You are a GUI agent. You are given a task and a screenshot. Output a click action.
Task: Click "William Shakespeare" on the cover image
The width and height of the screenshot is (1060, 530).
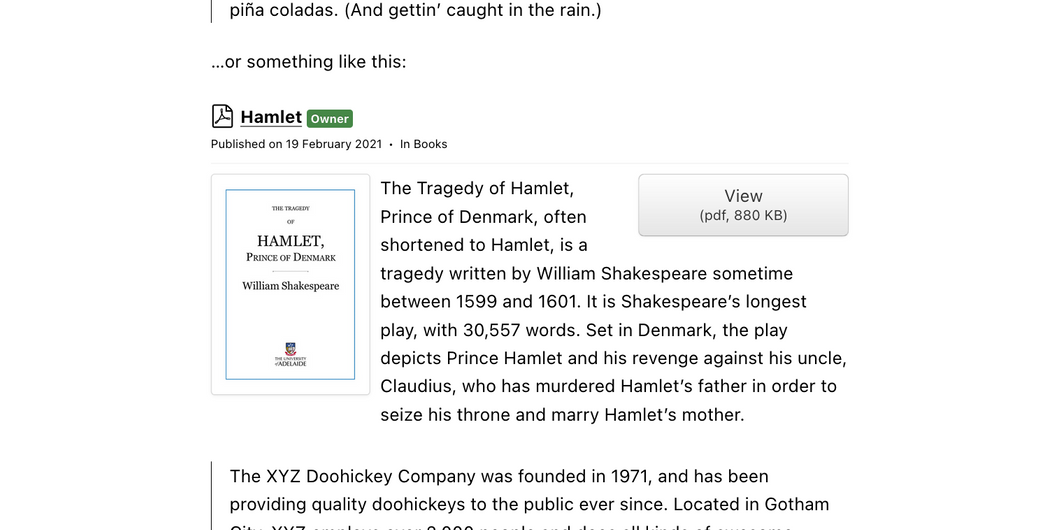[291, 286]
